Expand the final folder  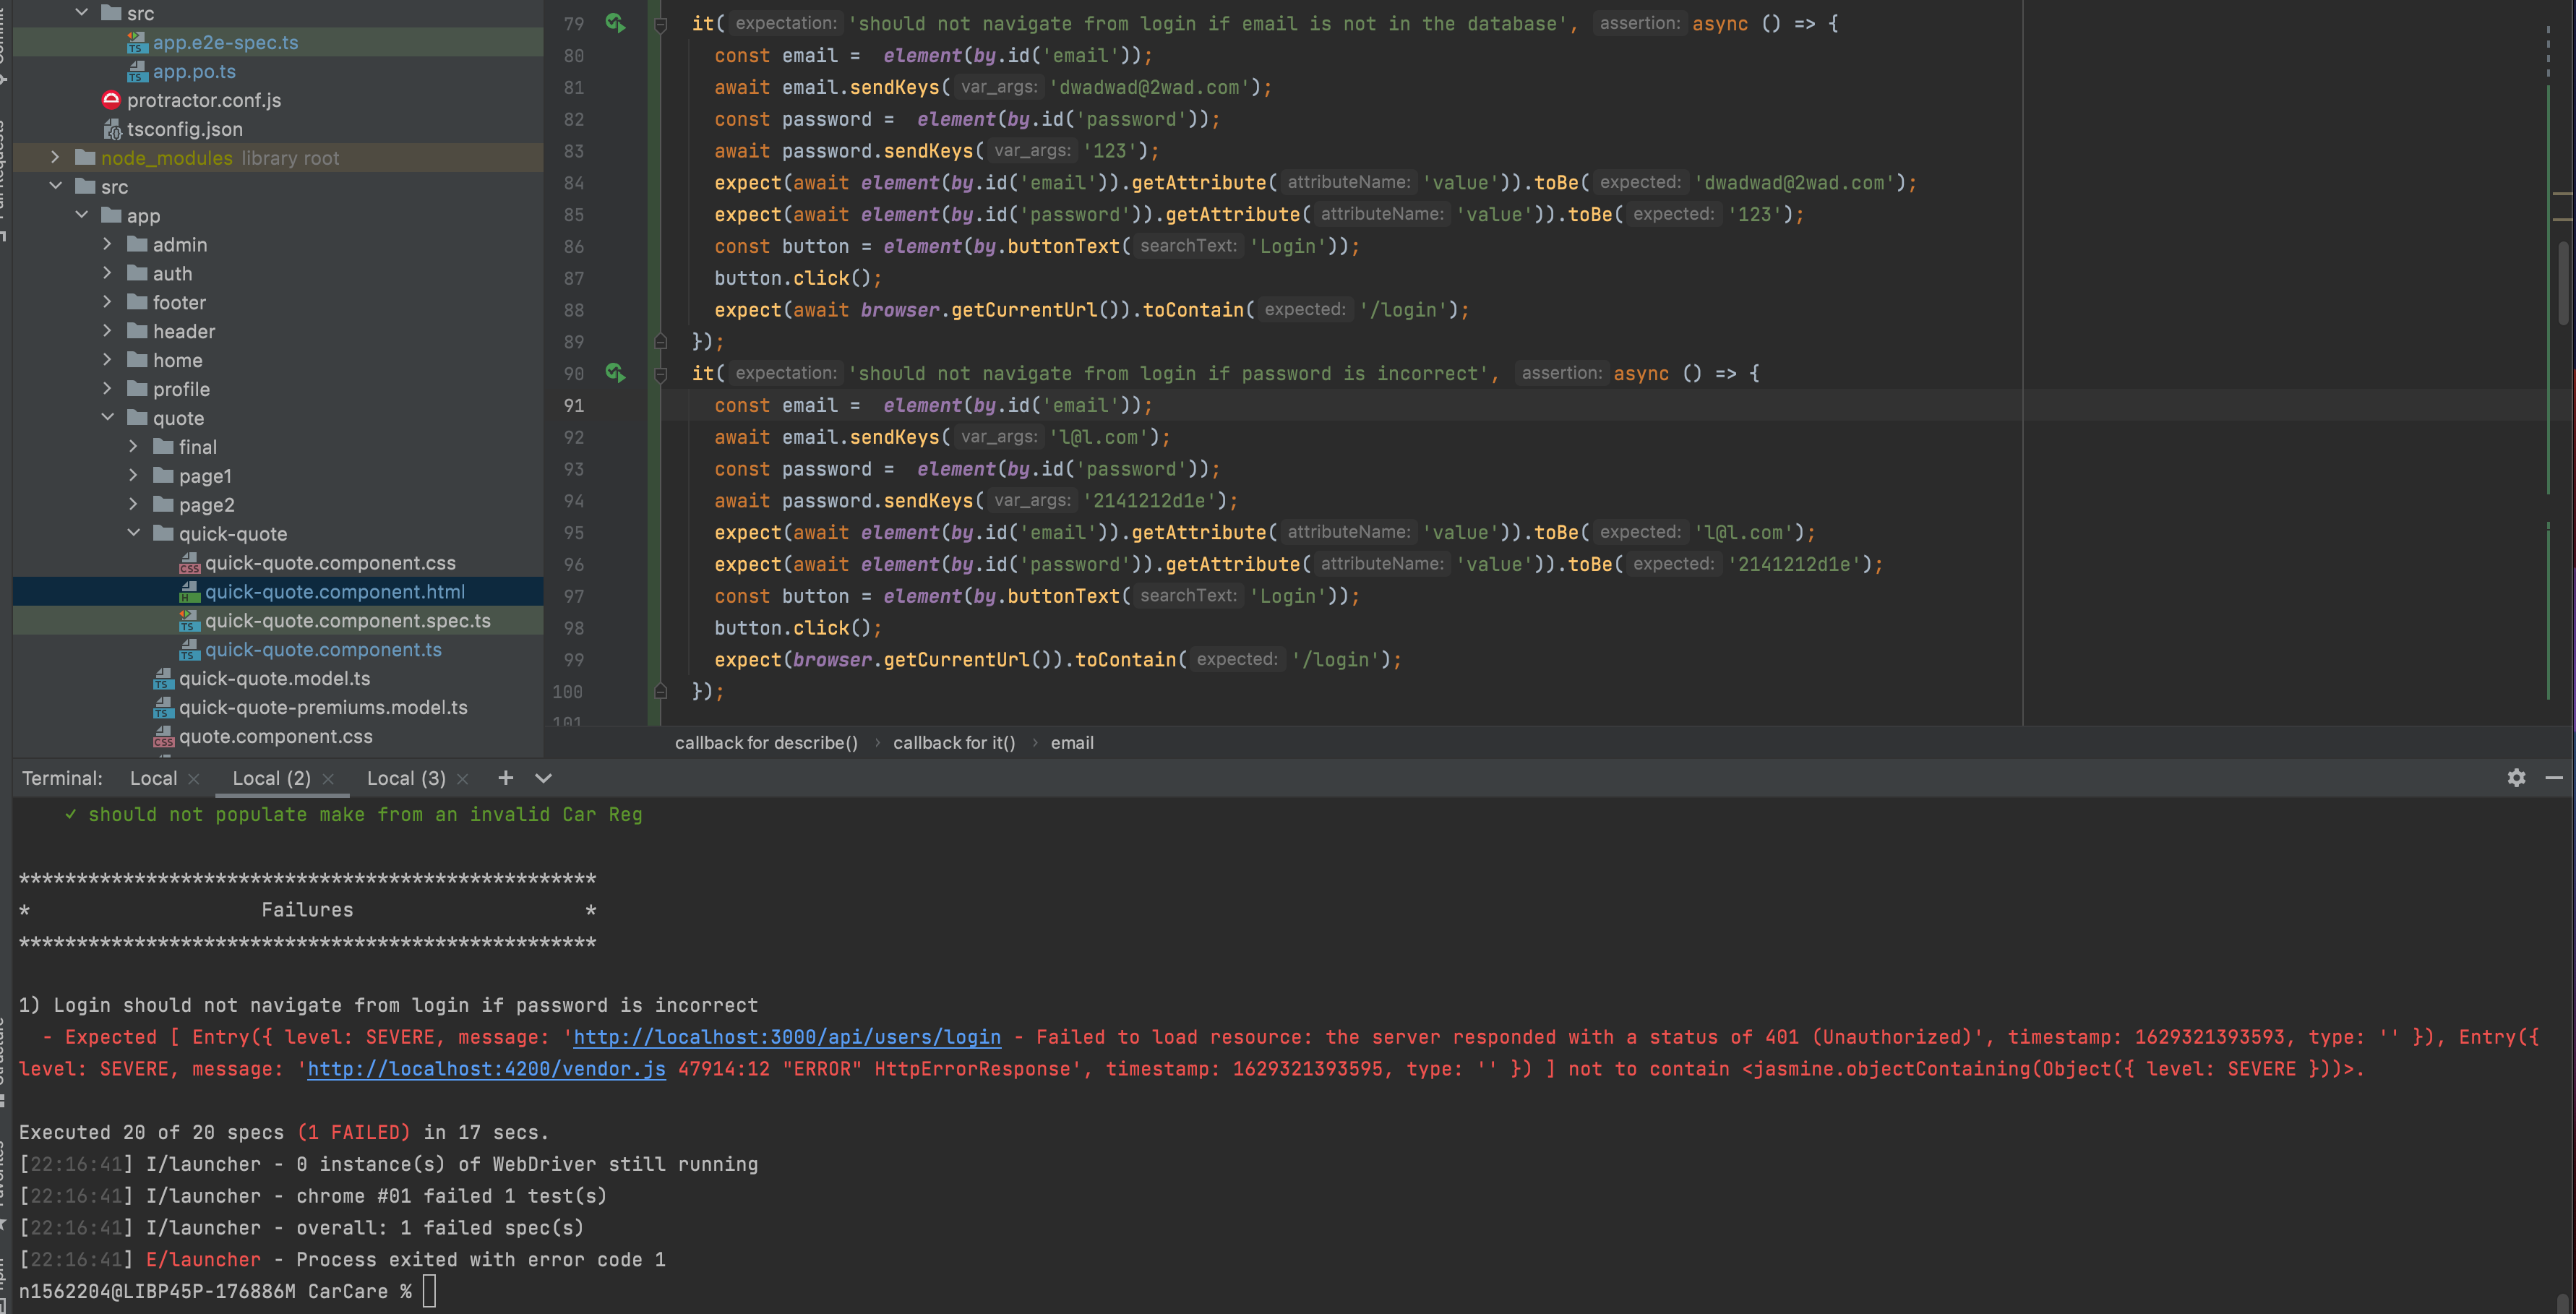(x=133, y=446)
